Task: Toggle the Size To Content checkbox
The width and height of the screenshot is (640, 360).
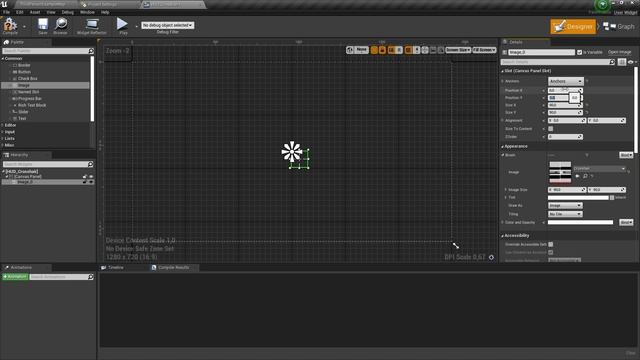Action: point(551,129)
